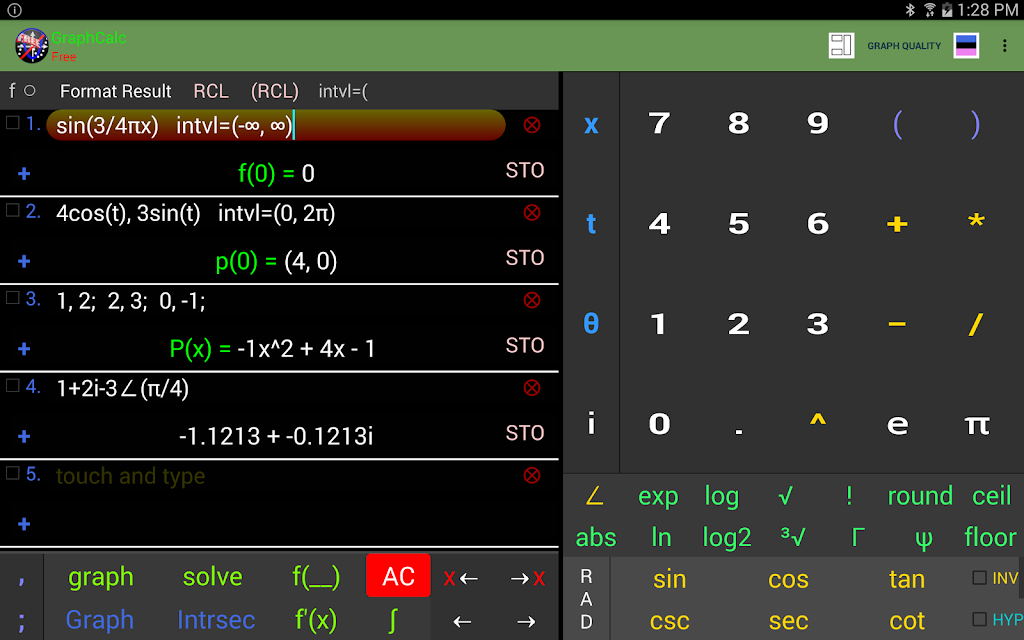Delete entry 4 with its red X
1024x640 pixels.
click(532, 387)
